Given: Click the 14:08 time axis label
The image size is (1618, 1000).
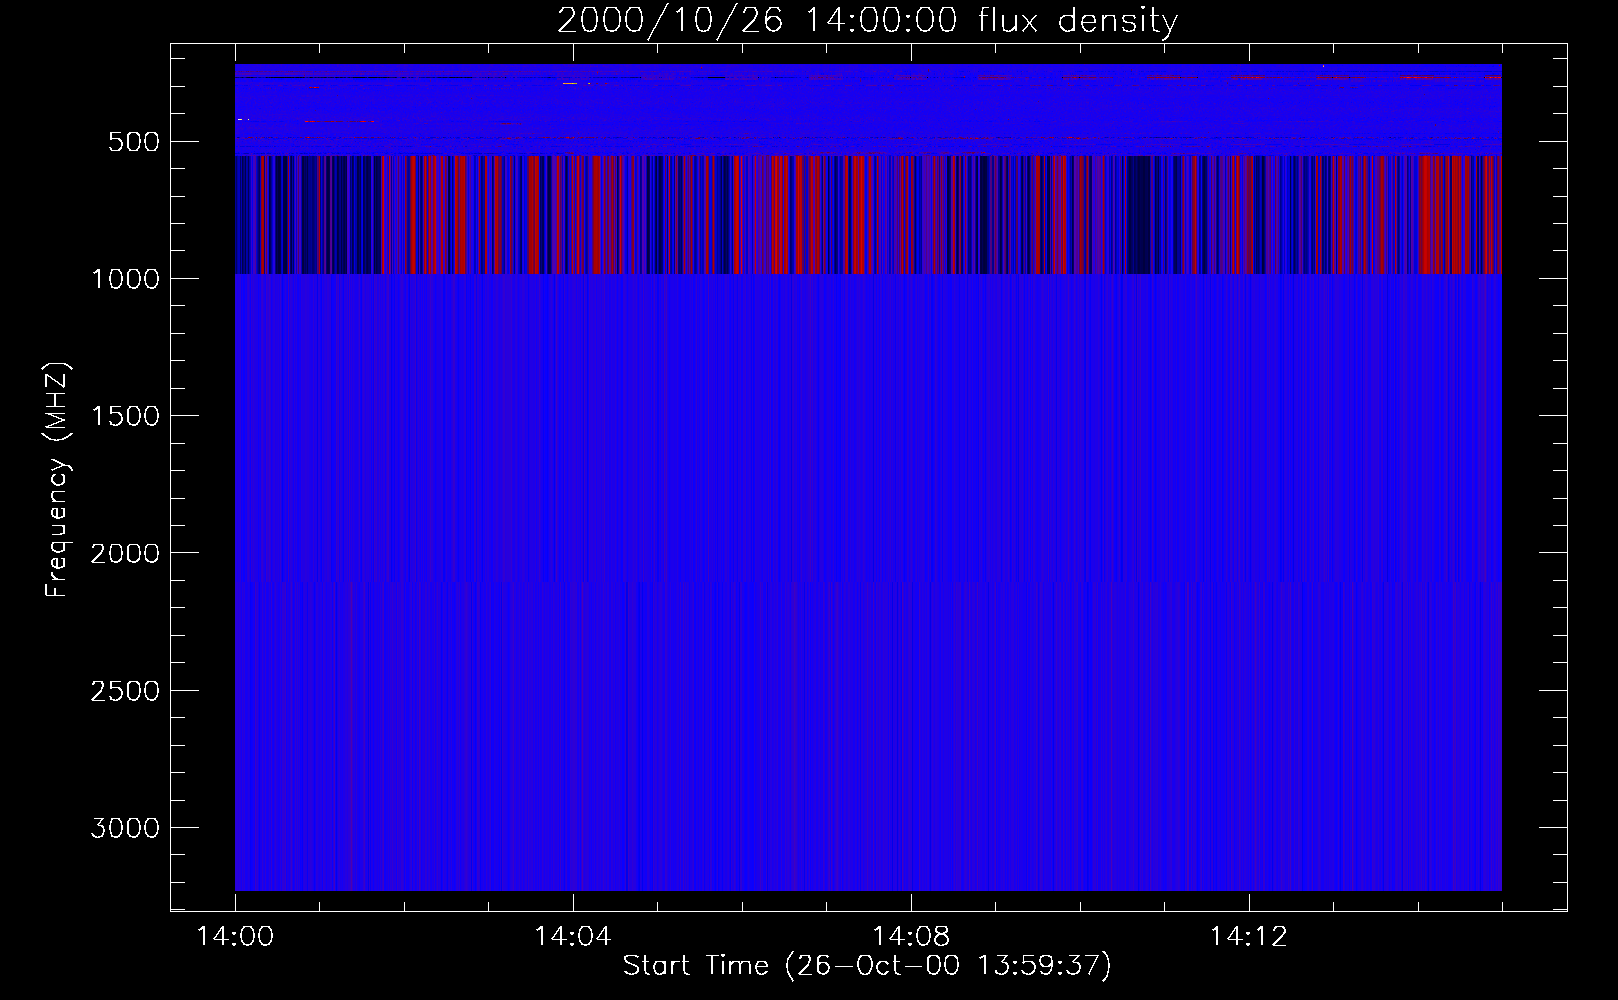Looking at the screenshot, I should click(x=910, y=937).
